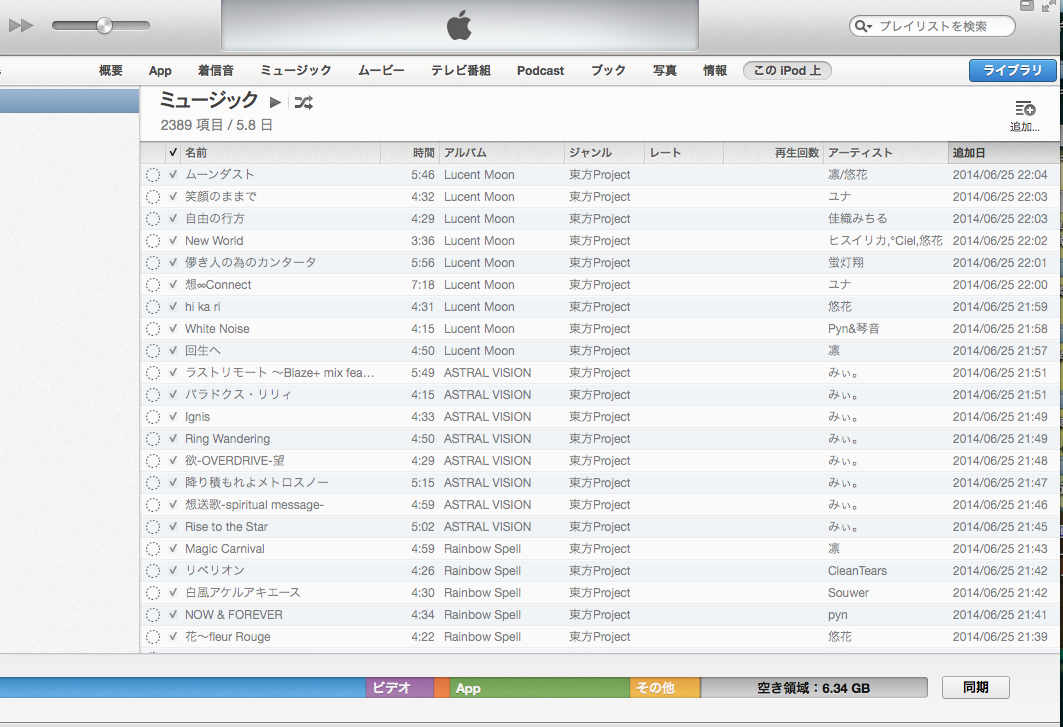1063x727 pixels.
Task: Uncheck the White Noise track
Action: (x=173, y=329)
